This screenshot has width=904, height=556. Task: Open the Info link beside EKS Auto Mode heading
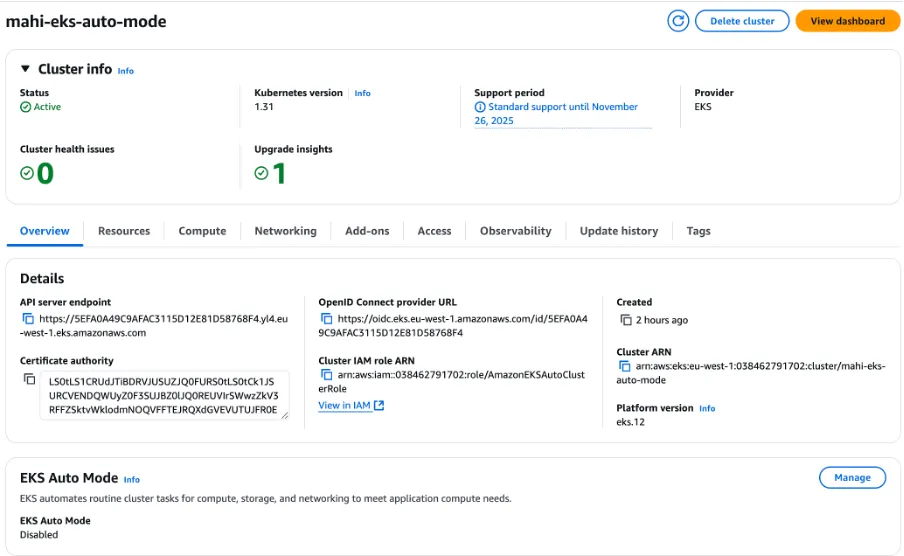(131, 480)
